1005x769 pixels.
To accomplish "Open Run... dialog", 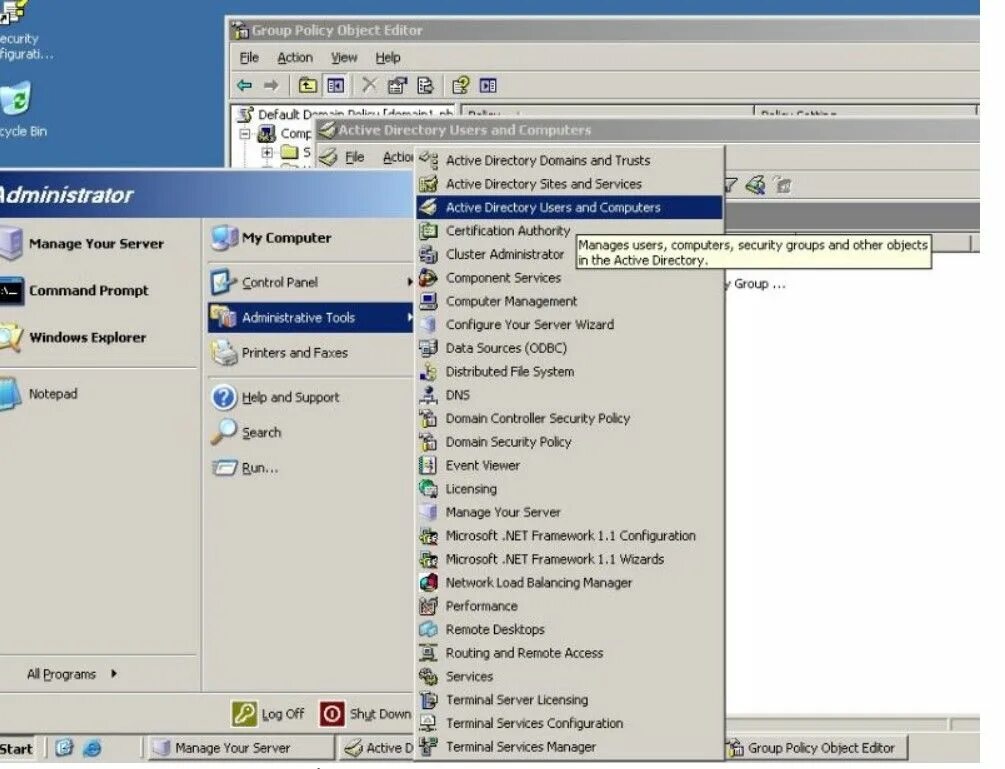I will [x=310, y=468].
